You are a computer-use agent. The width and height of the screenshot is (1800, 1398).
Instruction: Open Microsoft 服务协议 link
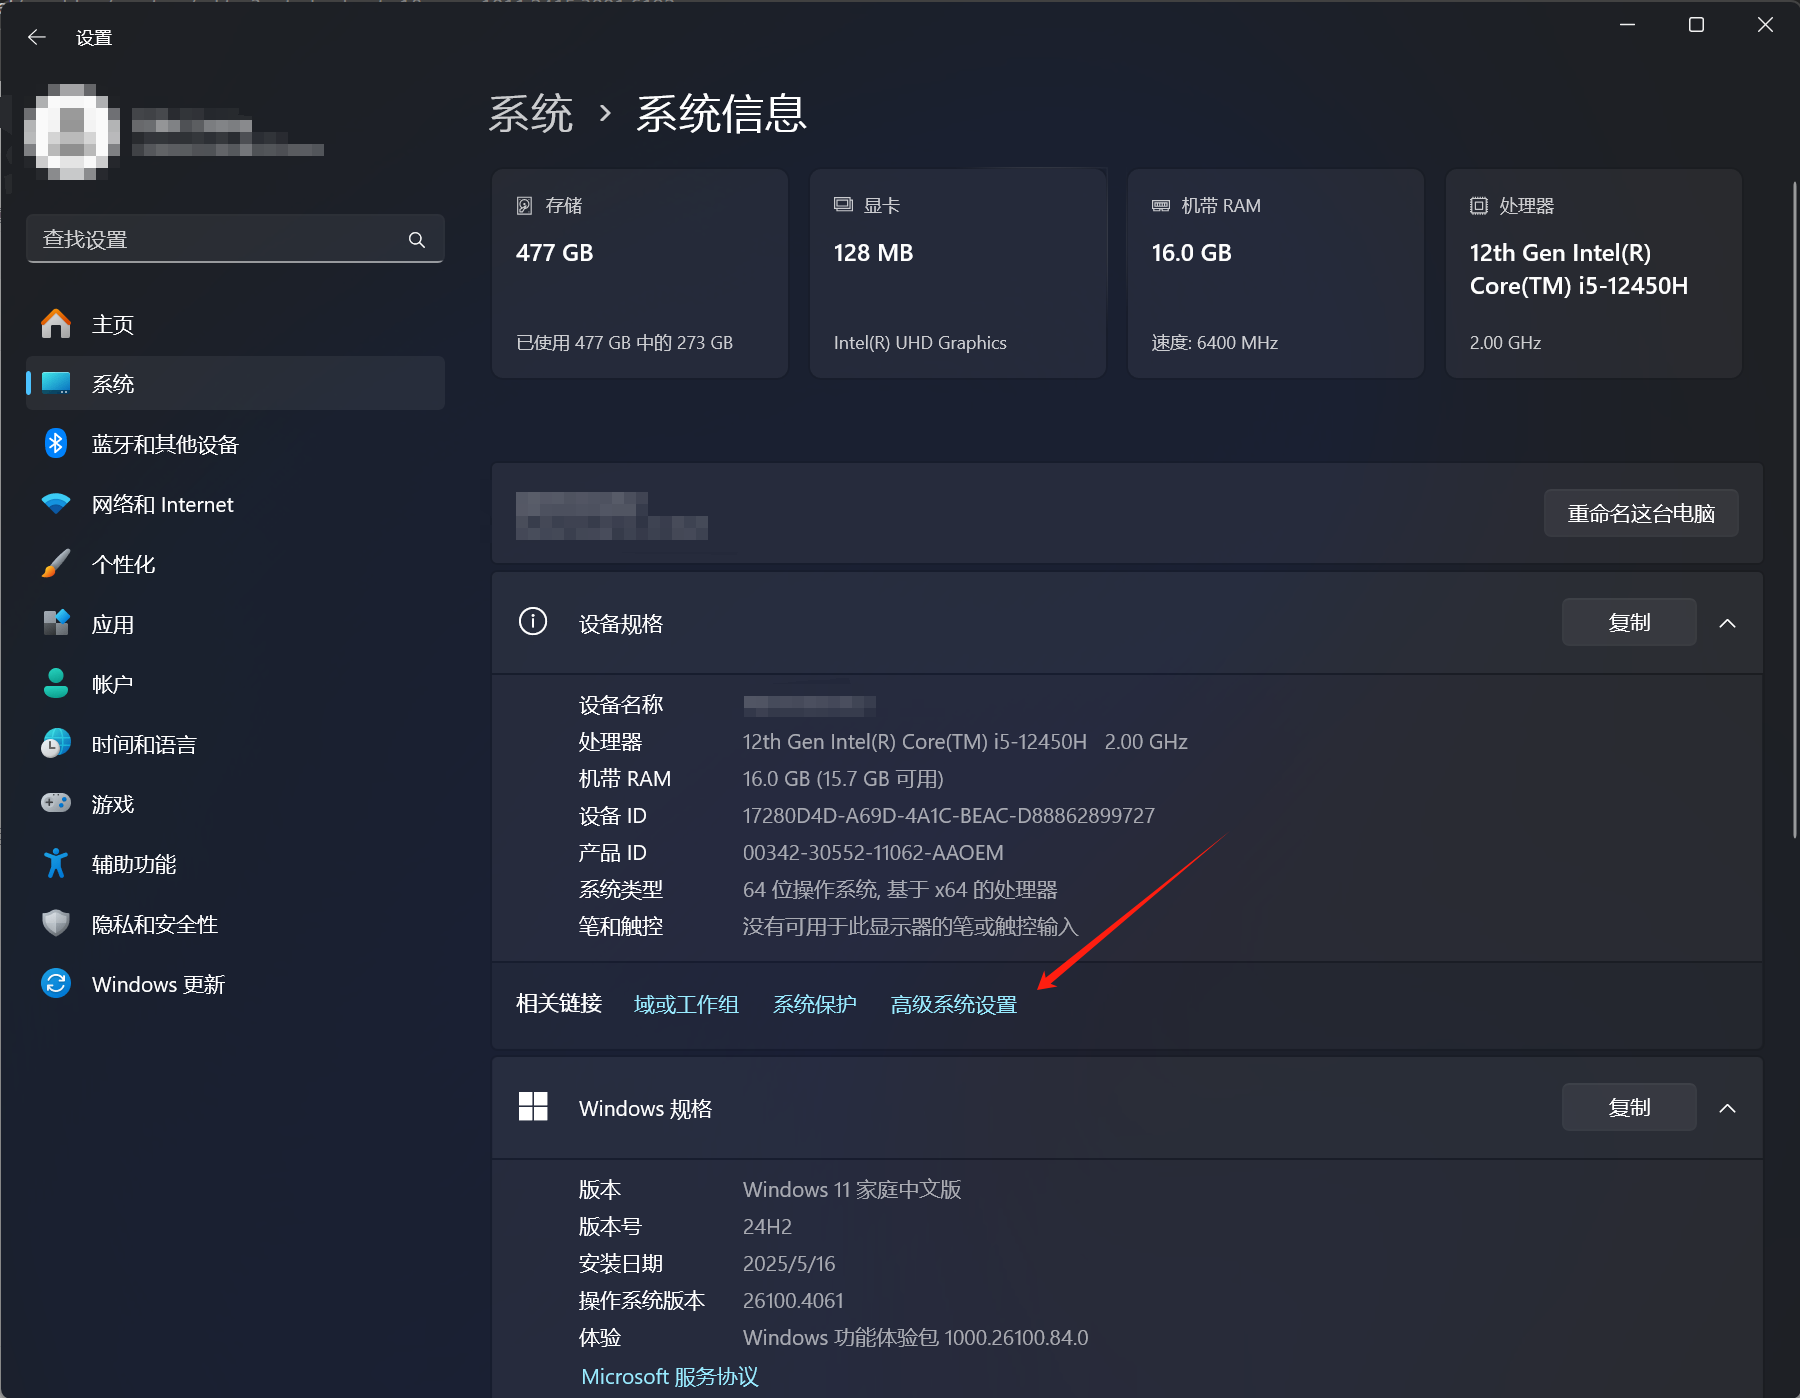point(670,1376)
